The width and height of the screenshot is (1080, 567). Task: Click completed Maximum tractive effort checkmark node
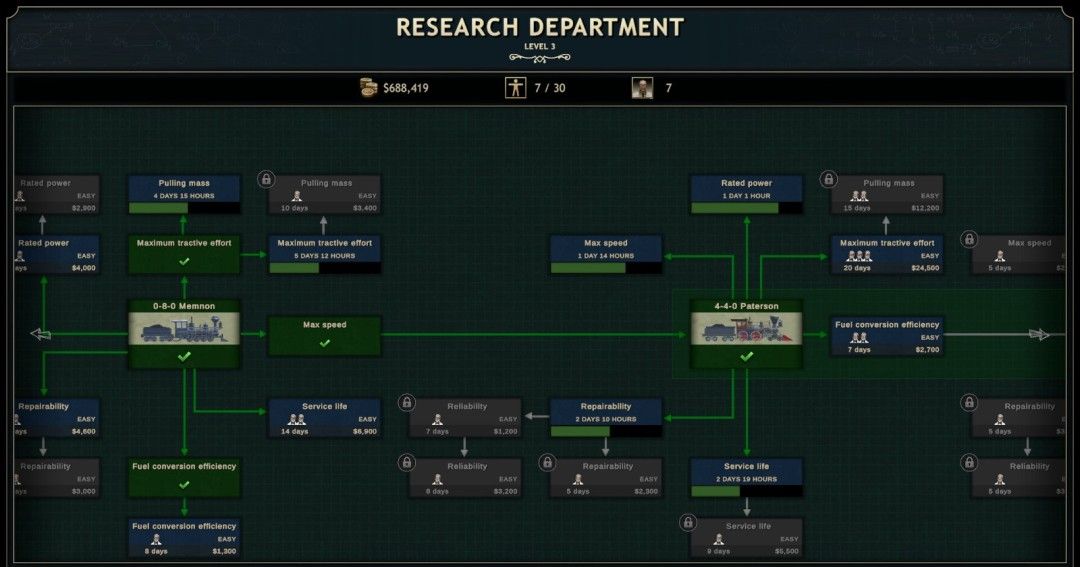coord(184,254)
